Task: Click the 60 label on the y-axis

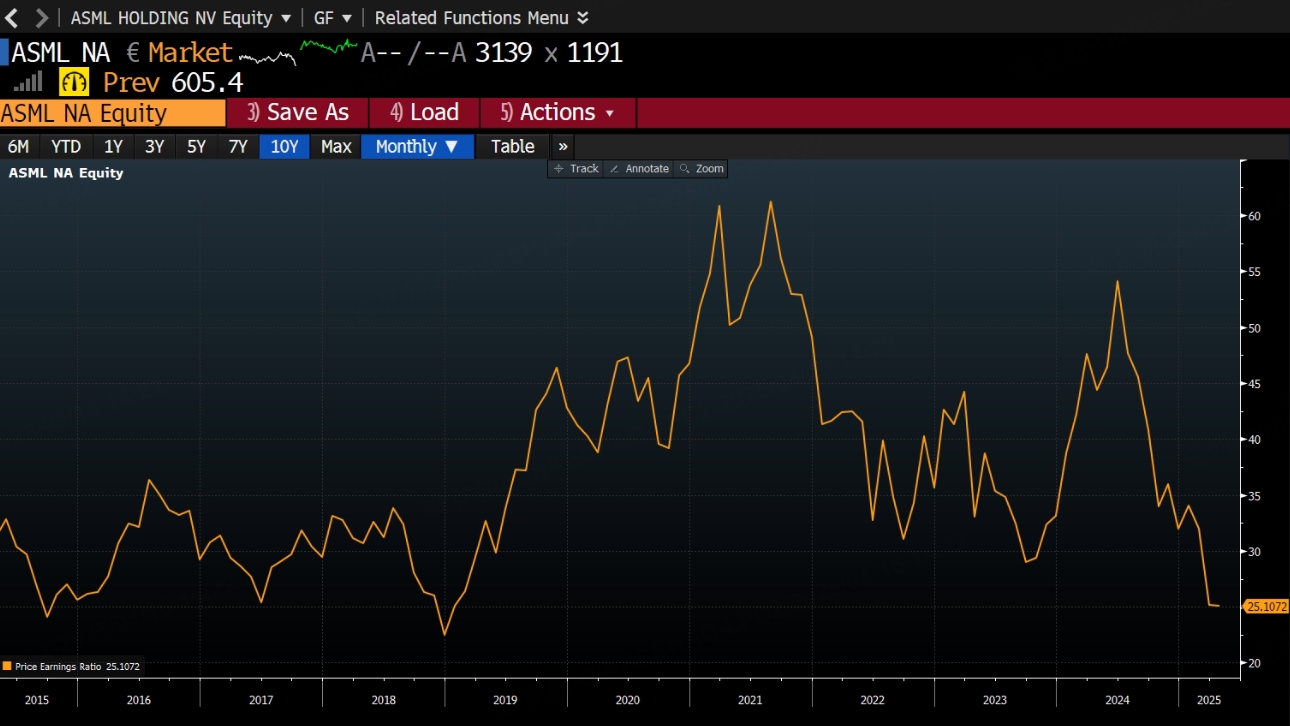Action: [1254, 216]
